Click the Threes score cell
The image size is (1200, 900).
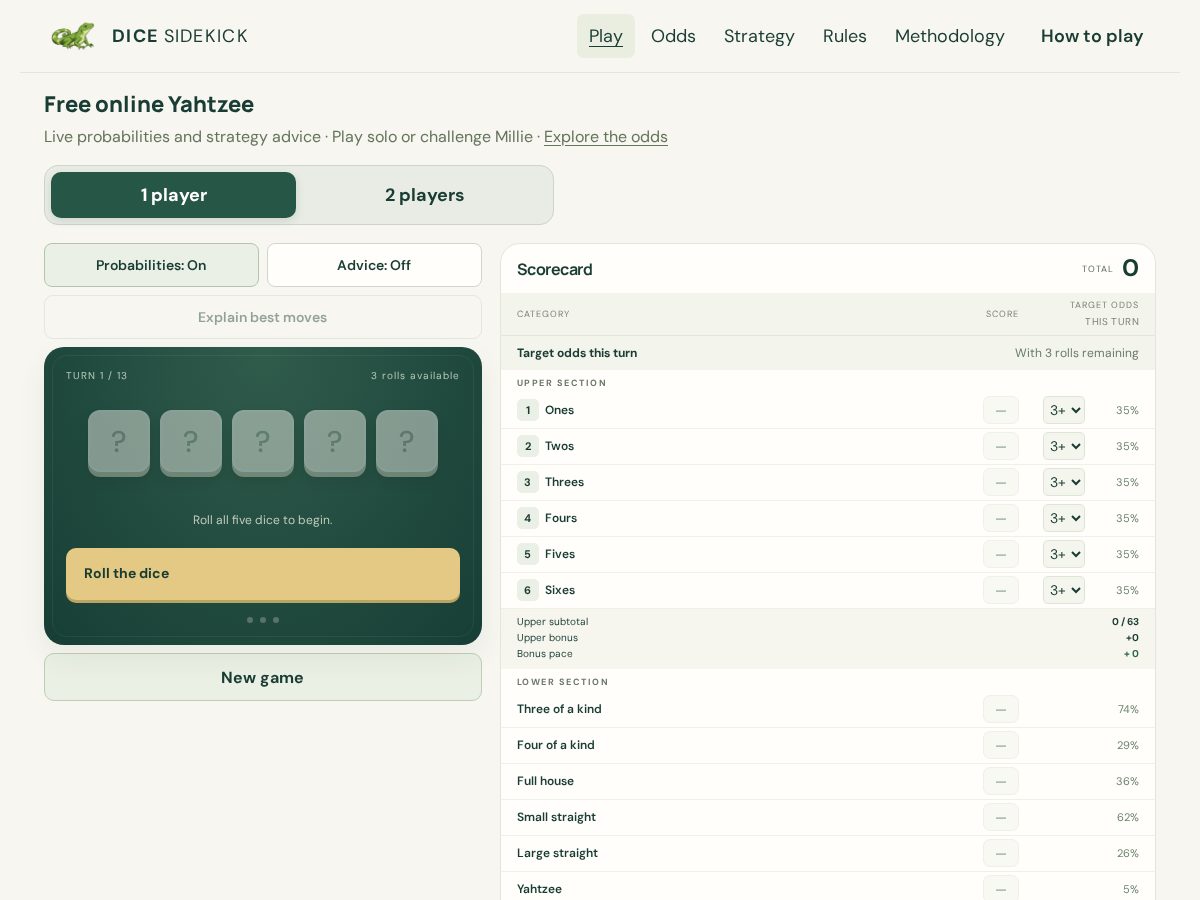[x=1001, y=482]
